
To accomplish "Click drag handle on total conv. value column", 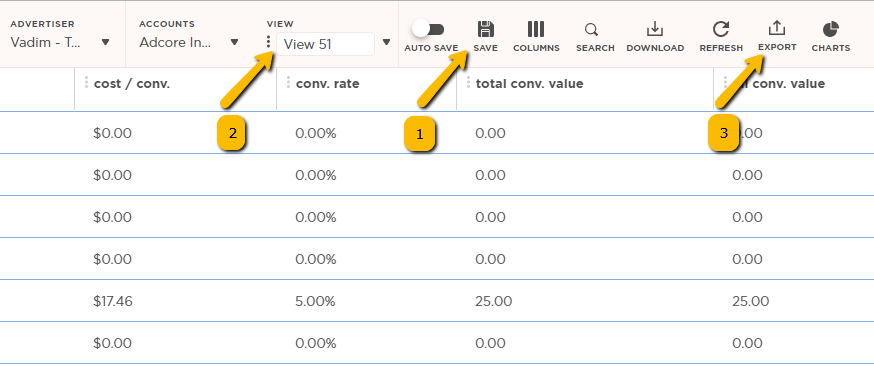I will [x=468, y=82].
